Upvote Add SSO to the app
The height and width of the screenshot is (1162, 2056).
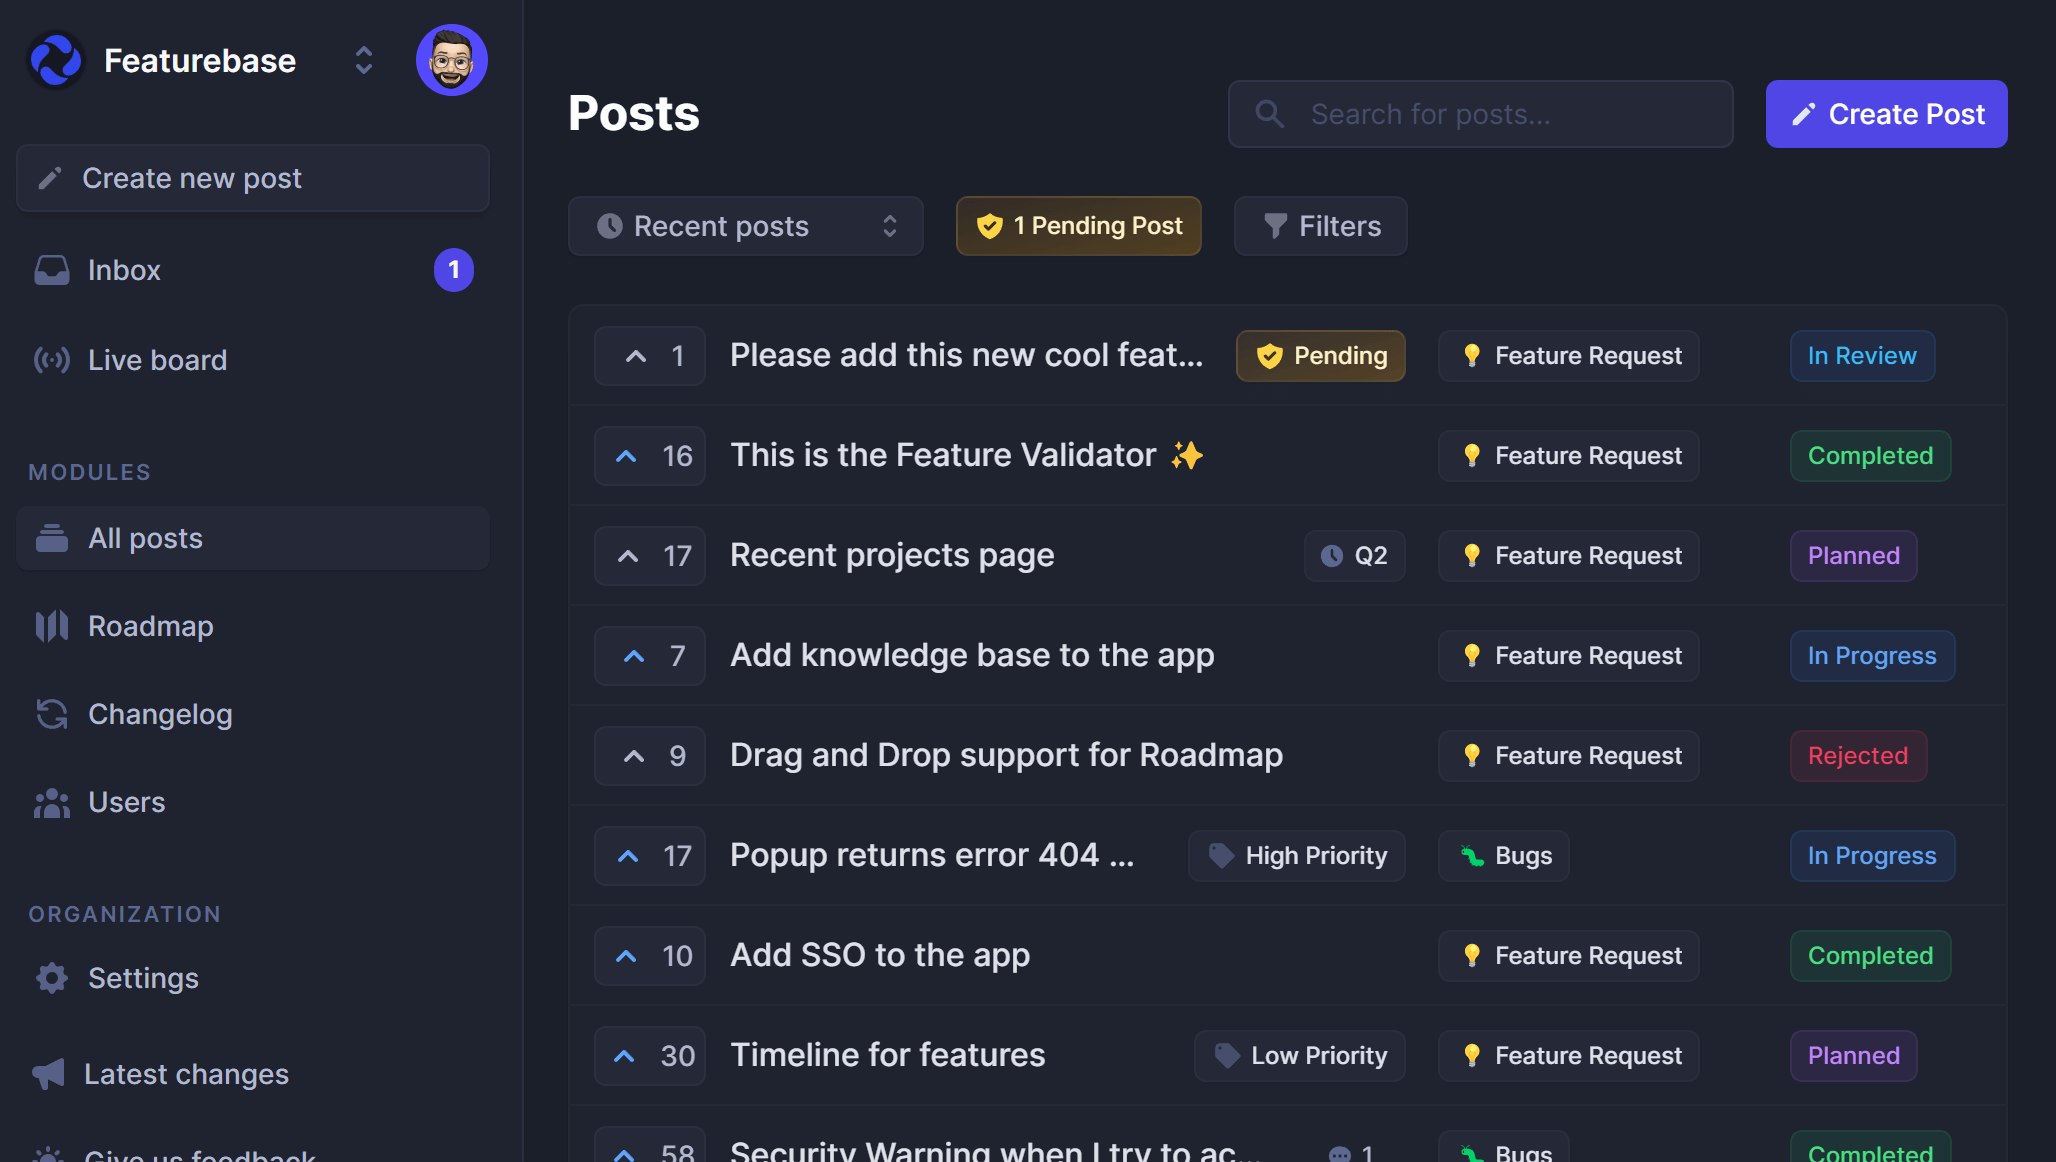650,956
